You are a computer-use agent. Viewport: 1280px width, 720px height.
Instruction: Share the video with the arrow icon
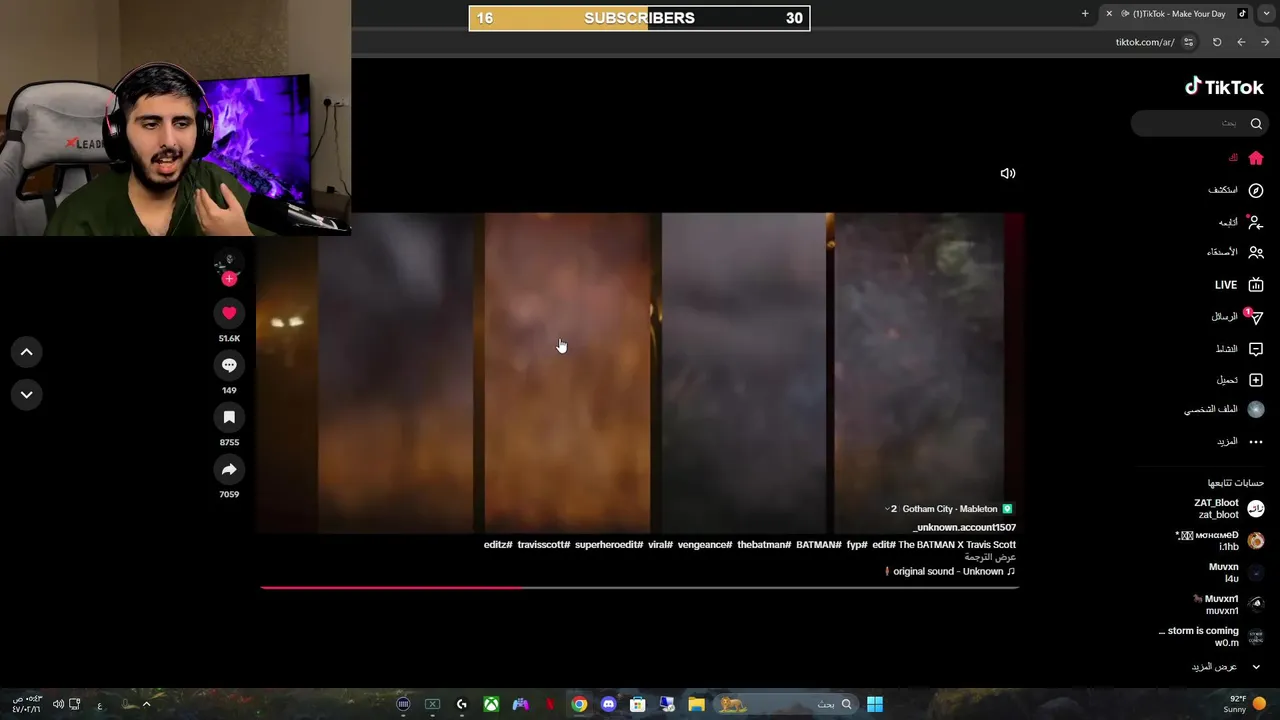pyautogui.click(x=229, y=469)
